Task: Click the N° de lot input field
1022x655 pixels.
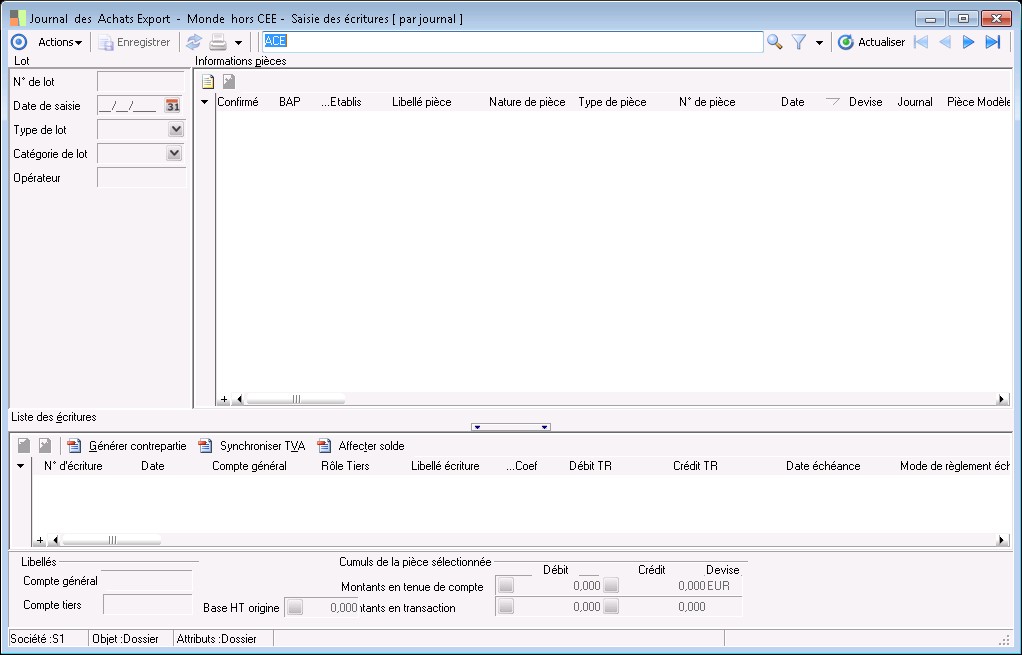Action: 140,81
